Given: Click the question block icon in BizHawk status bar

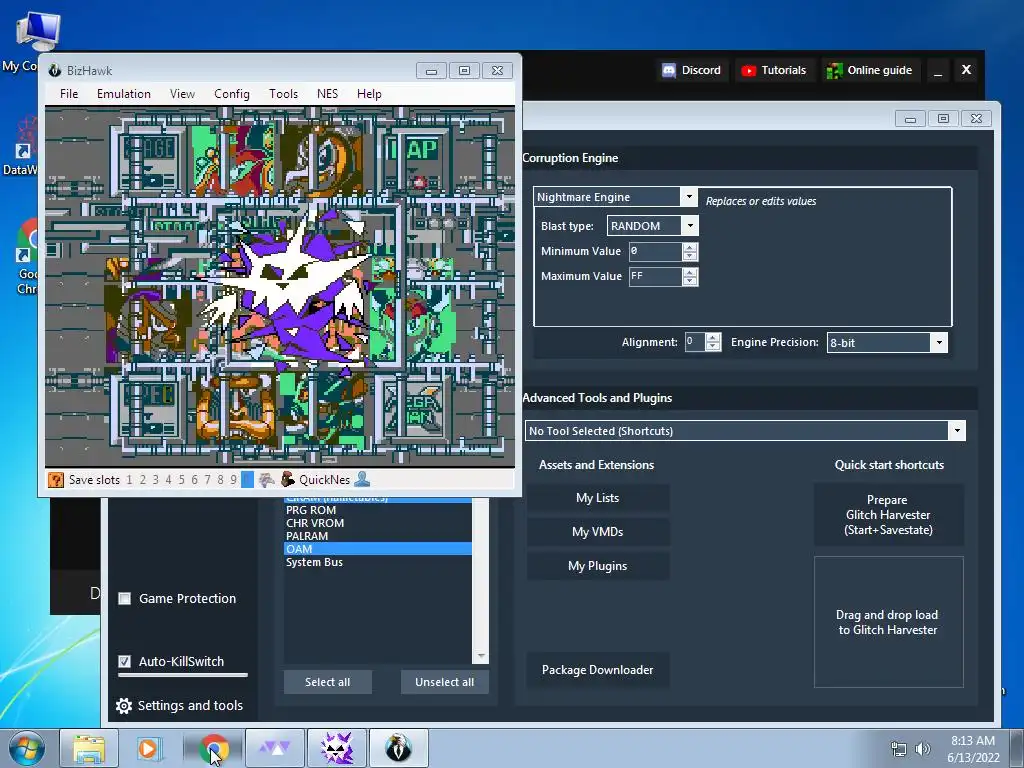Looking at the screenshot, I should (x=56, y=480).
